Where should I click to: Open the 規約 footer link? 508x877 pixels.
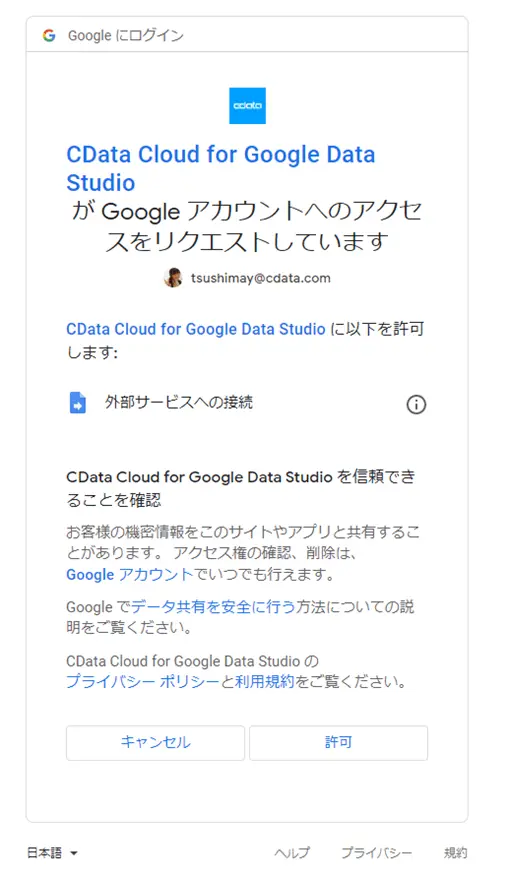(x=455, y=853)
